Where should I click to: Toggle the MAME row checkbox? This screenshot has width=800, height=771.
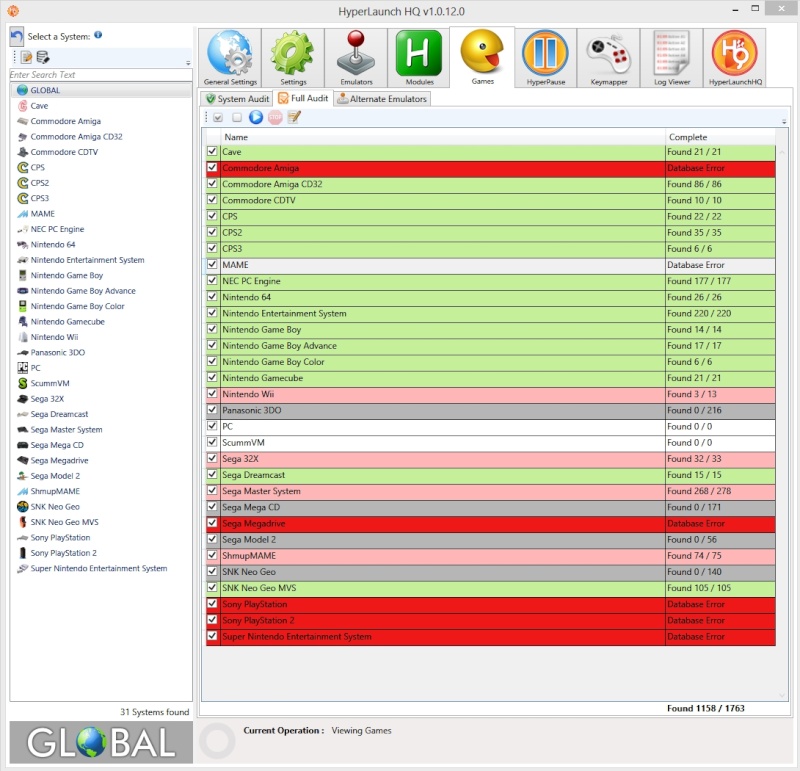point(212,264)
